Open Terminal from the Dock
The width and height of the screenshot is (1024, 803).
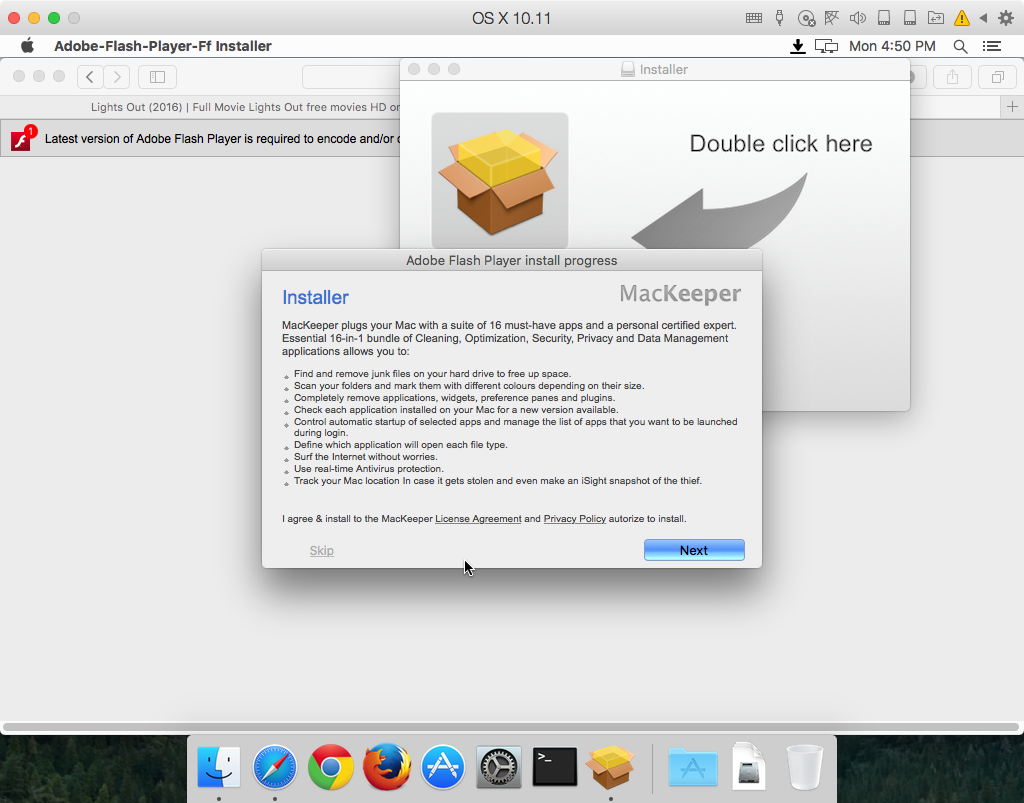click(554, 767)
